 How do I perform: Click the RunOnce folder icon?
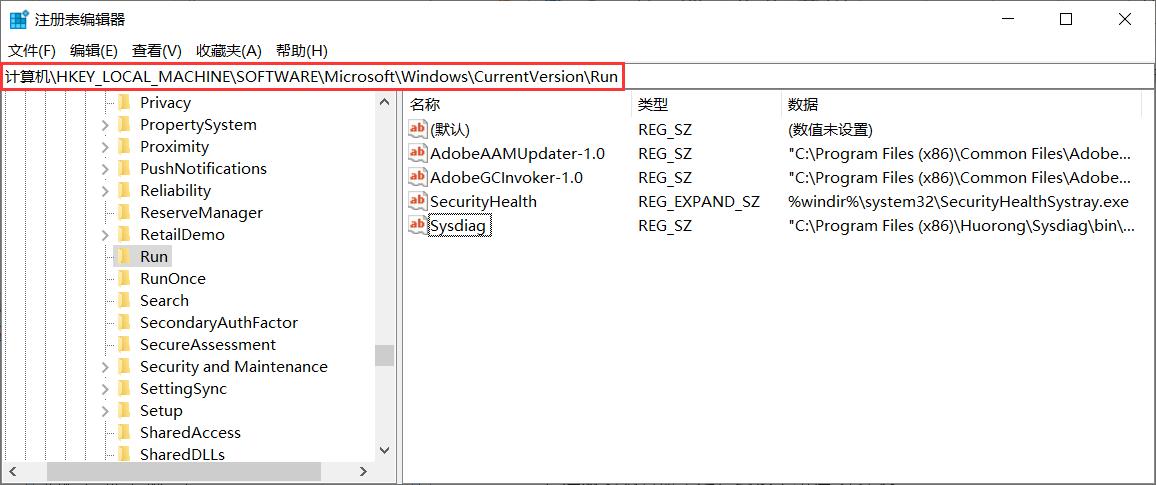(124, 278)
